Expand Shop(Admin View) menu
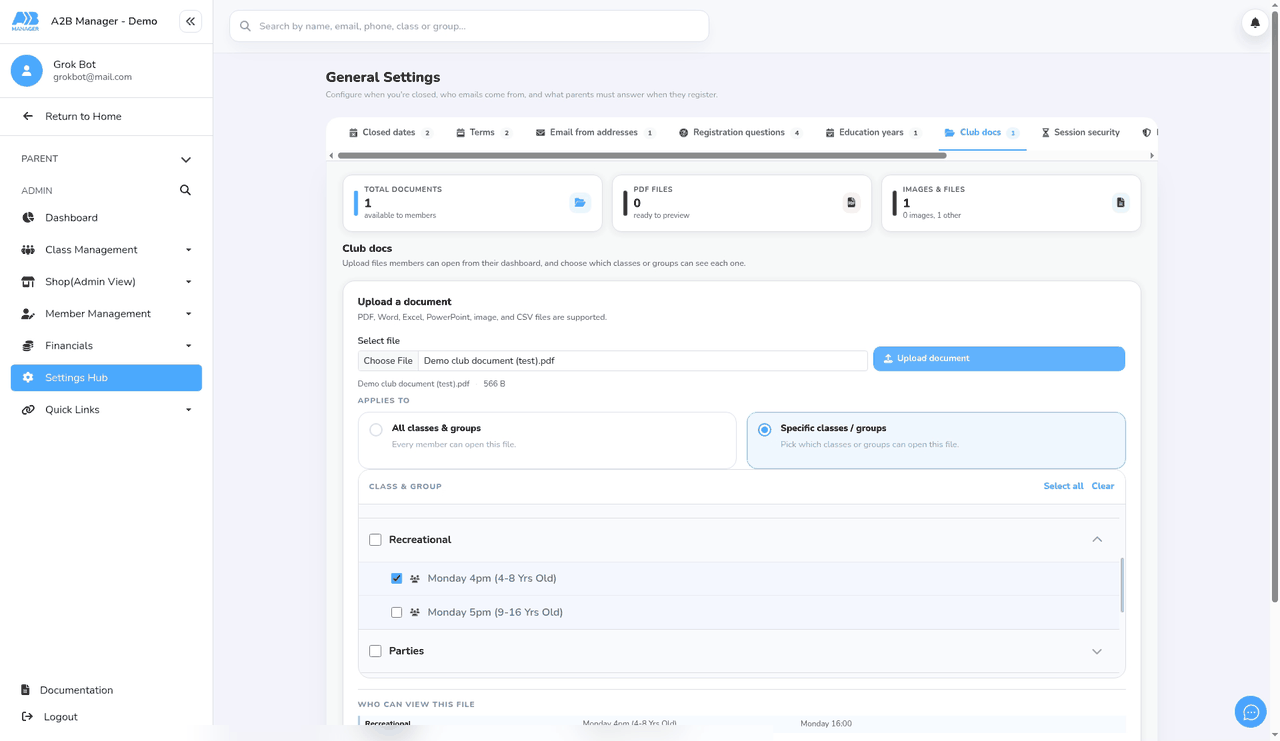This screenshot has height=741, width=1280. 106,282
